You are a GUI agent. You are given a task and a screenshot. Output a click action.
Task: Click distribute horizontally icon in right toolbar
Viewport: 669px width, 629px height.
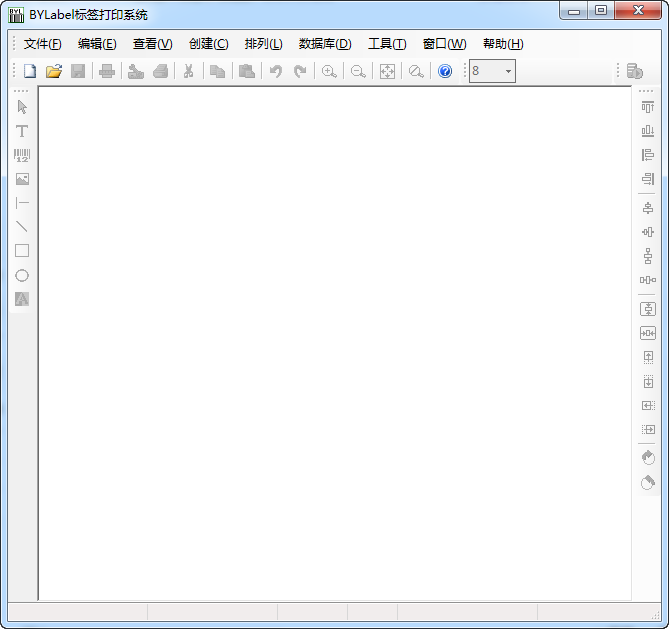[x=648, y=280]
